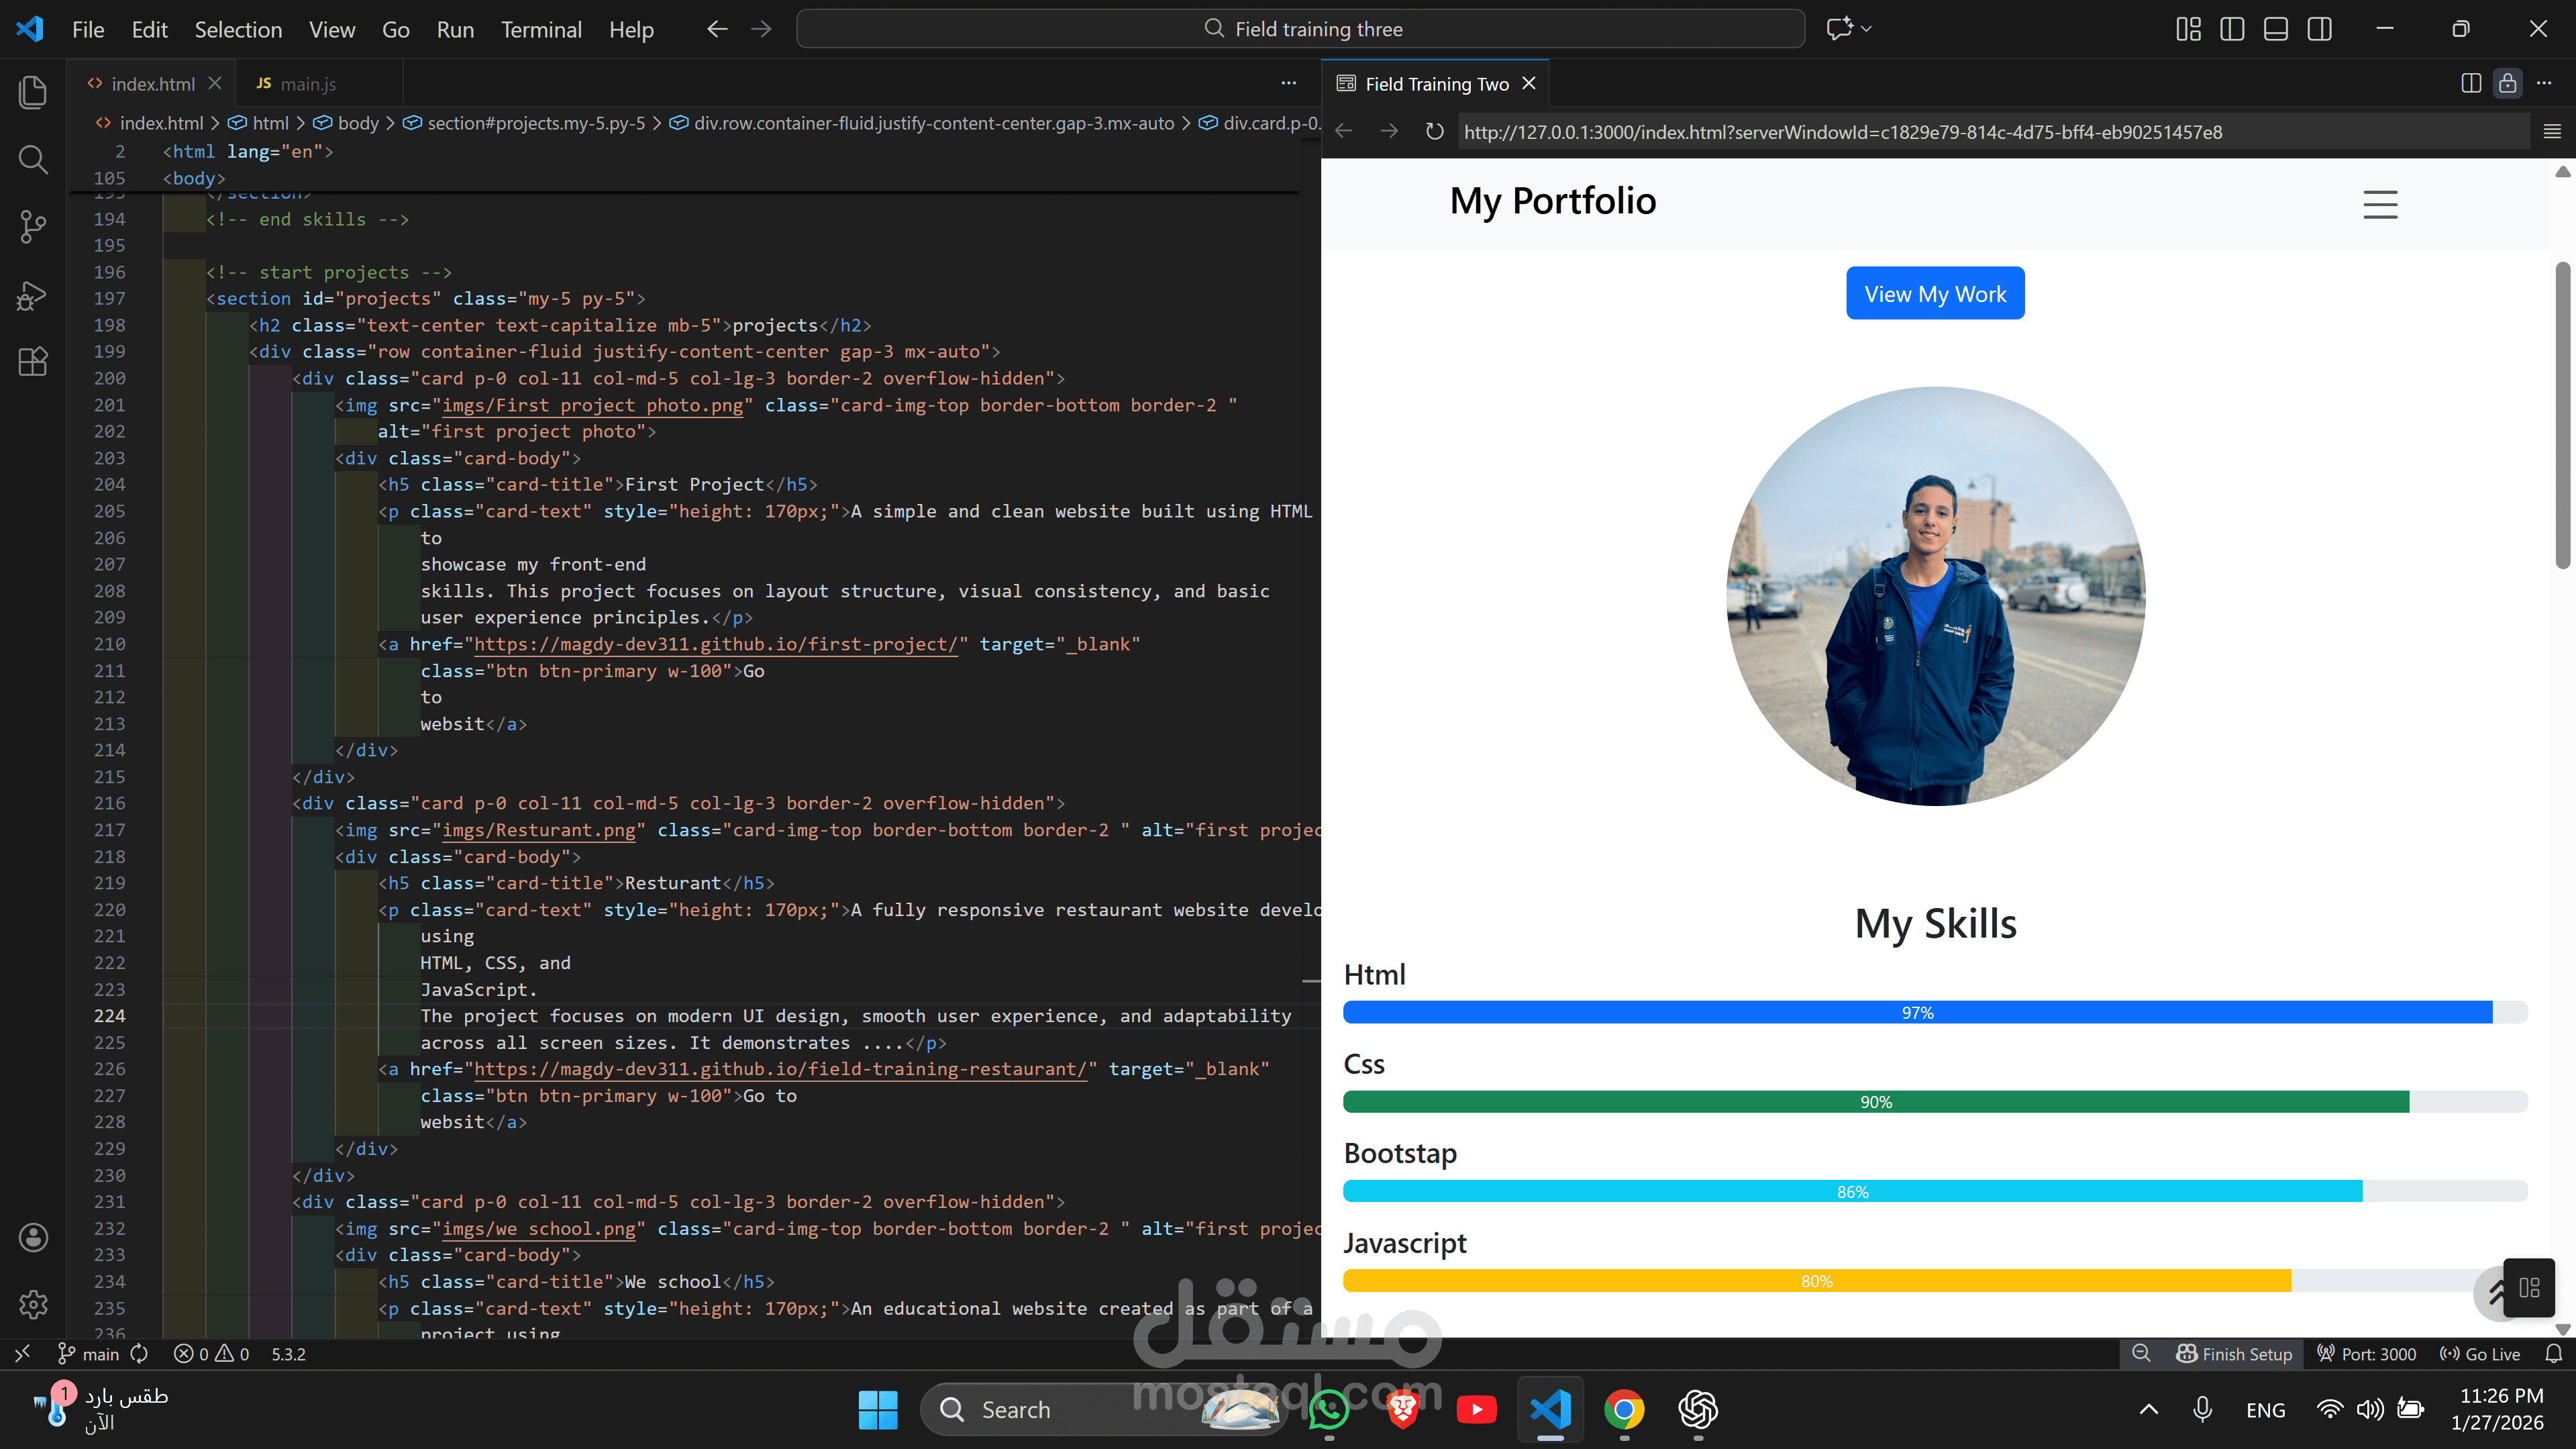
Task: Toggle the editor group lock
Action: 2508,83
